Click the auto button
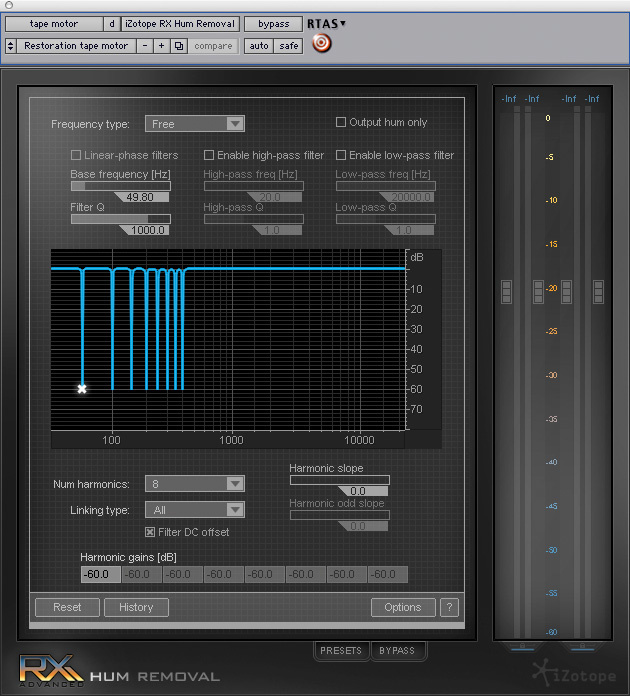Viewport: 630px width, 696px height. [259, 46]
